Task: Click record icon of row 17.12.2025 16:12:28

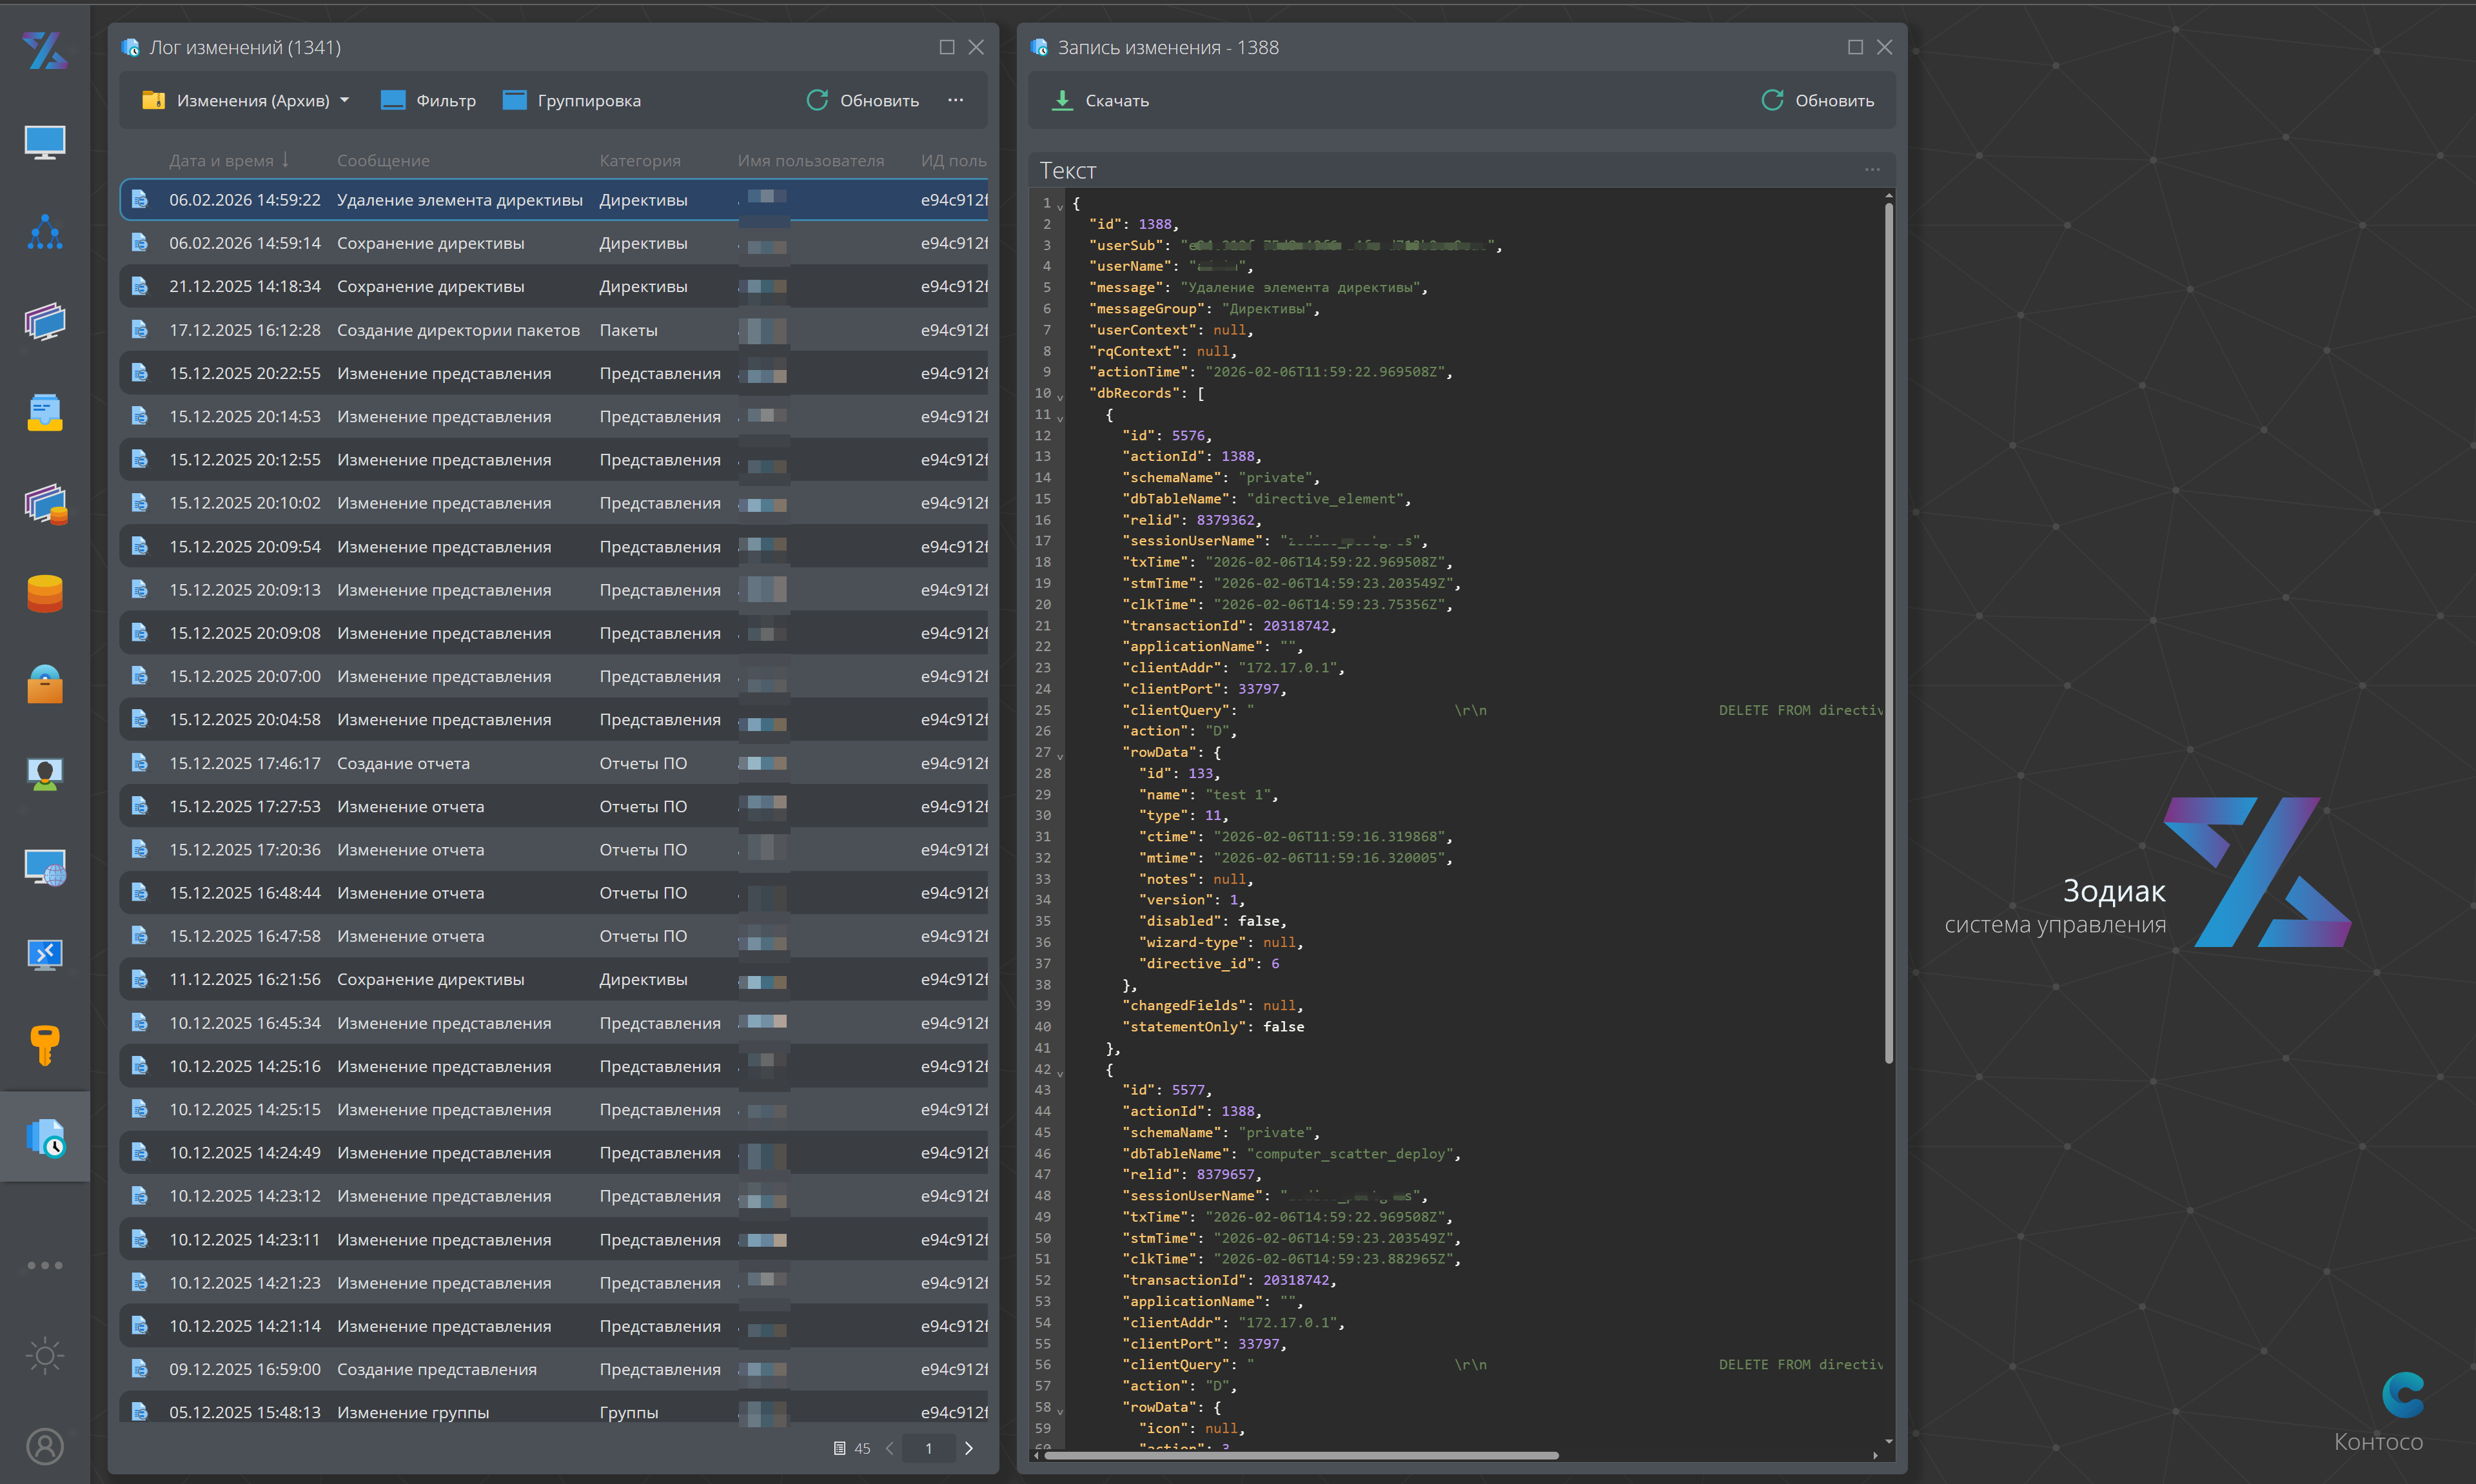Action: (x=140, y=330)
